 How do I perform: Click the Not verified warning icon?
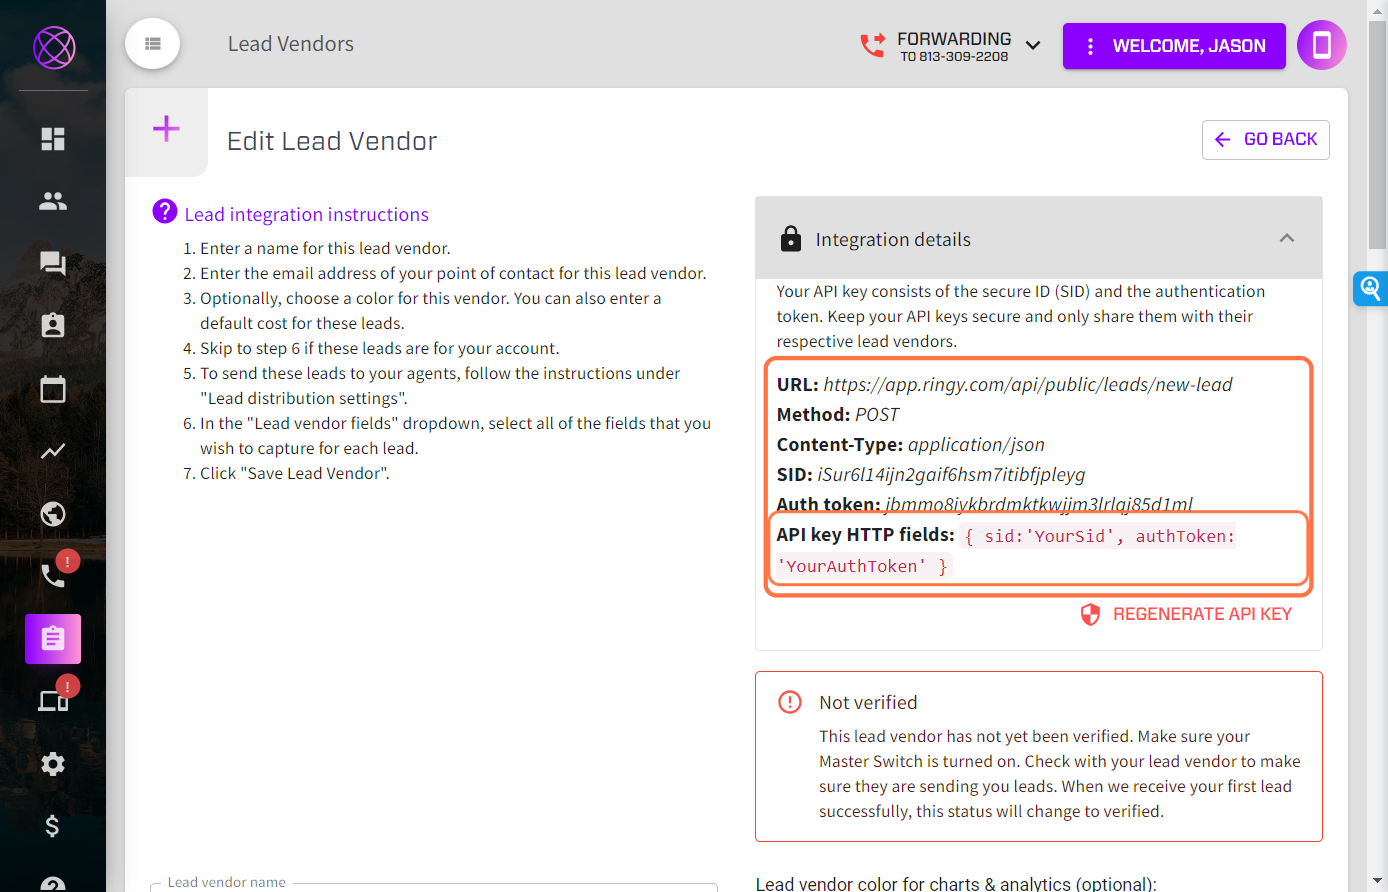[790, 702]
